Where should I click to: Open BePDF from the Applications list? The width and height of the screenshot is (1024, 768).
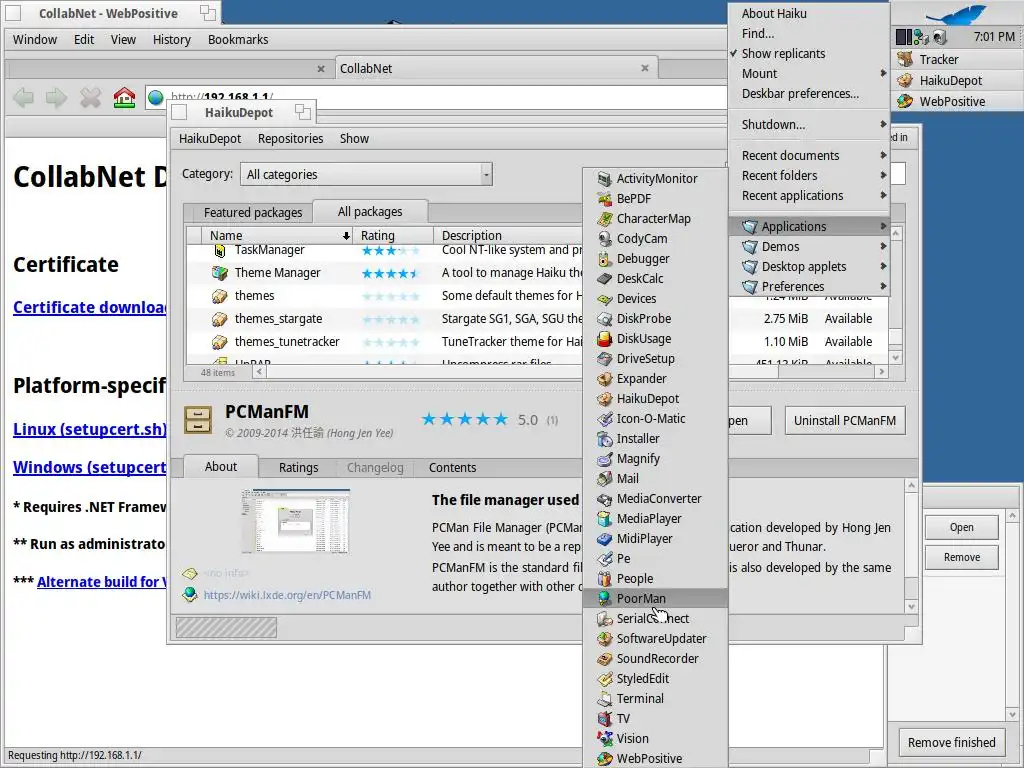(655, 199)
